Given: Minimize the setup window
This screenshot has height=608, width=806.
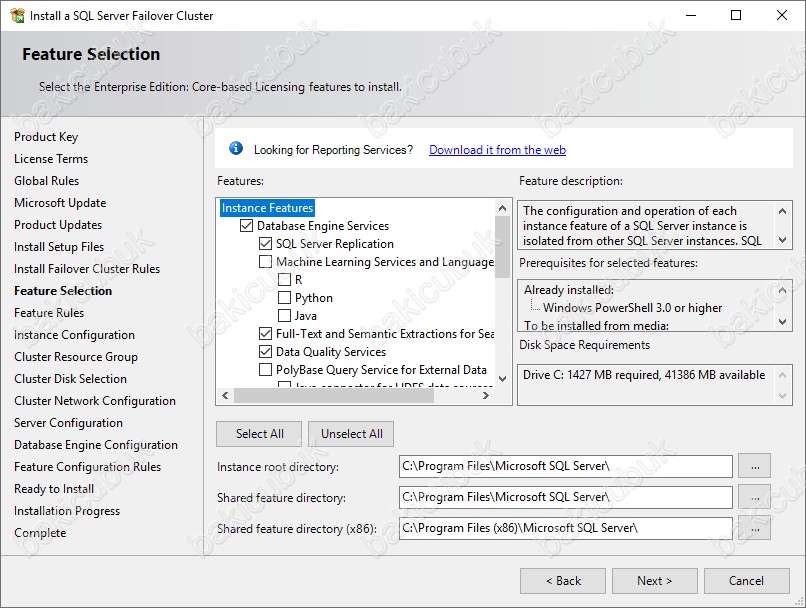Looking at the screenshot, I should (x=691, y=15).
